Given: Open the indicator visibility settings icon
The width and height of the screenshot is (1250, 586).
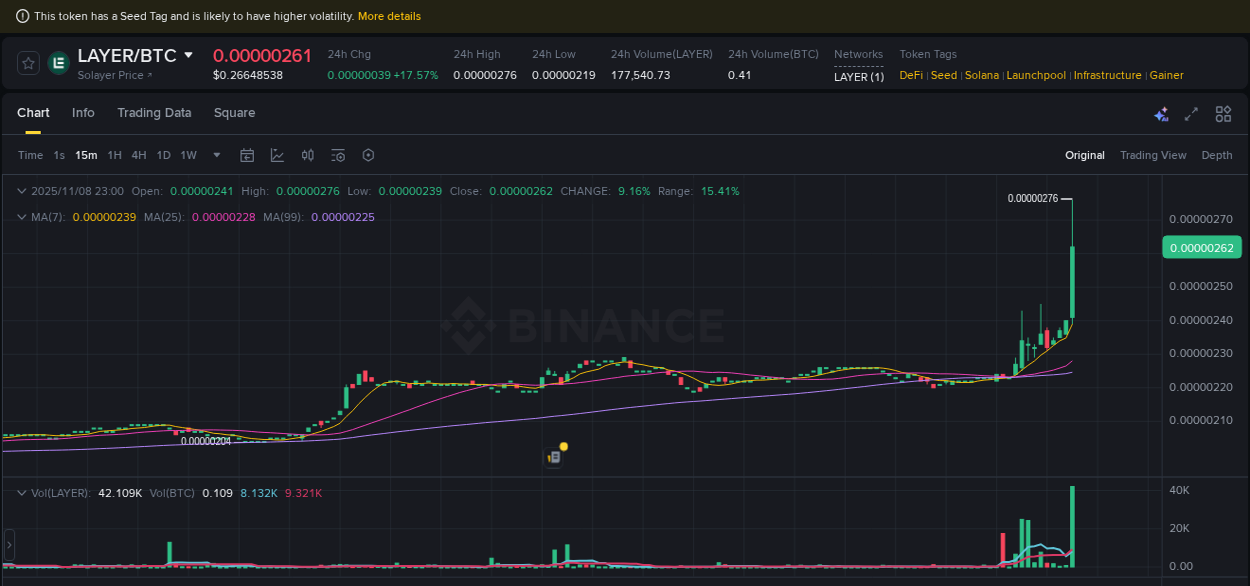Looking at the screenshot, I should [x=337, y=155].
